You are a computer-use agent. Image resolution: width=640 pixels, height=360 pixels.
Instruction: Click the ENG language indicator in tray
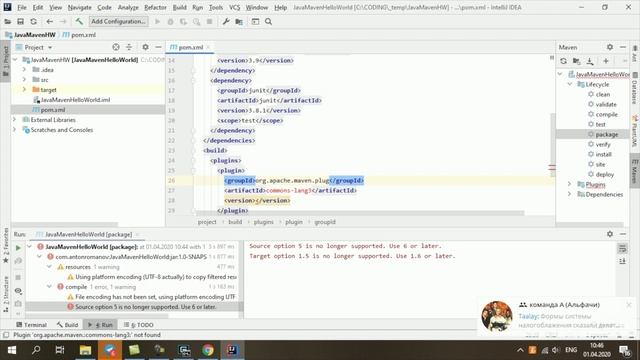click(571, 350)
